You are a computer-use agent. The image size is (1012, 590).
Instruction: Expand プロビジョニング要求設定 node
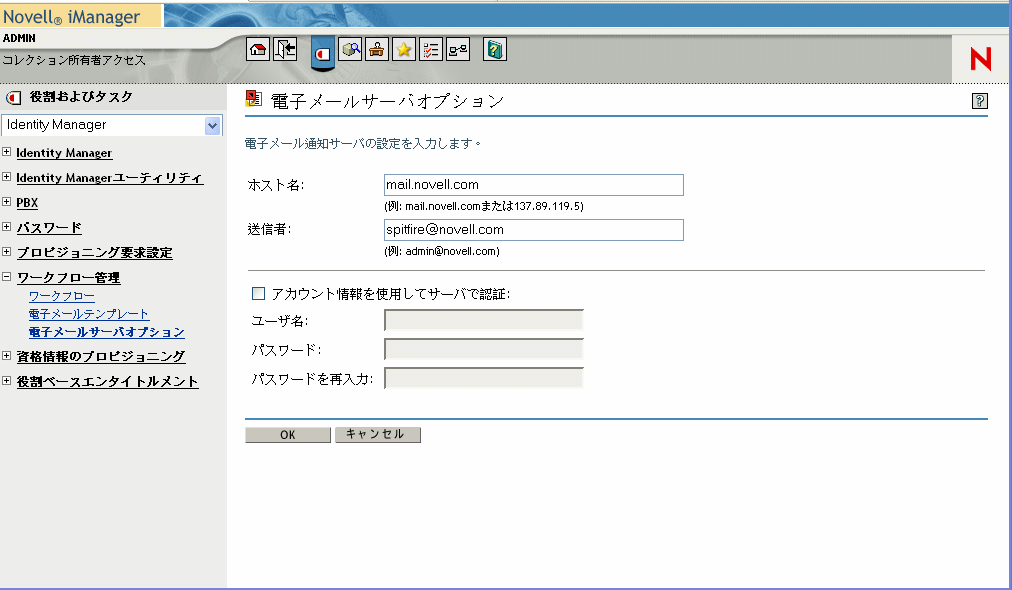(6, 251)
